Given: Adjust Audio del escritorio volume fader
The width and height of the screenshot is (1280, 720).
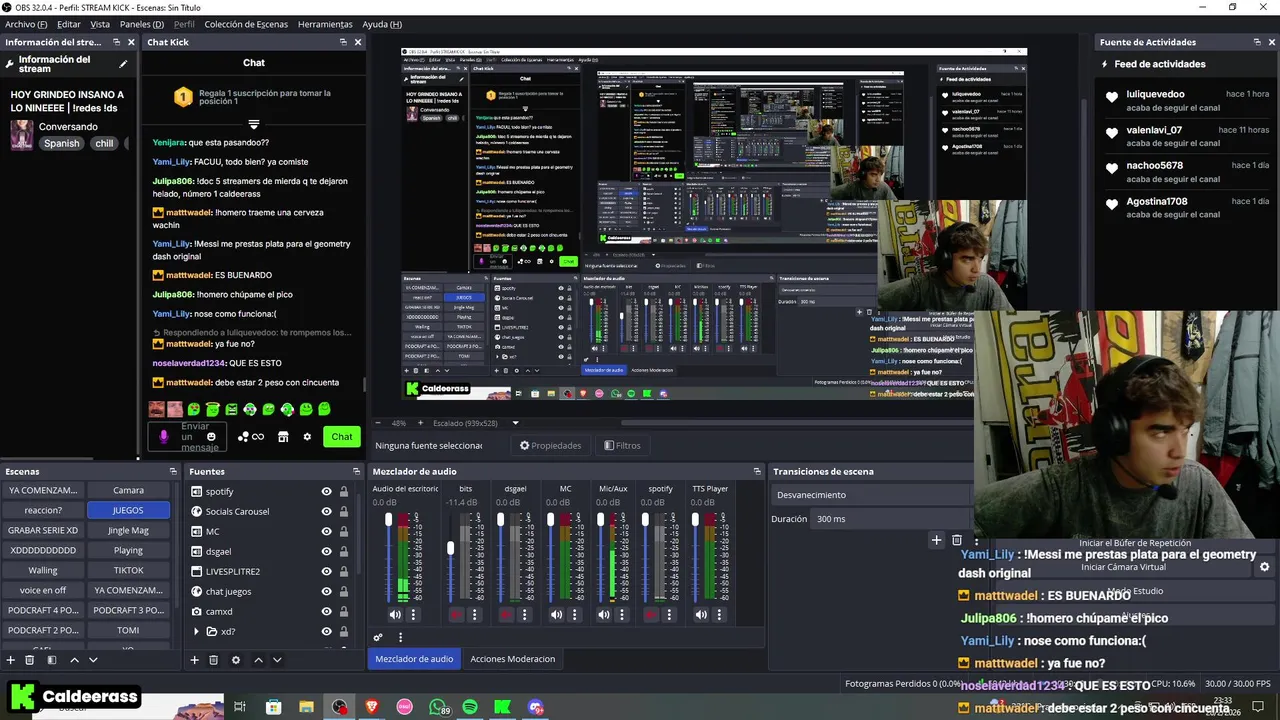Looking at the screenshot, I should coord(389,521).
